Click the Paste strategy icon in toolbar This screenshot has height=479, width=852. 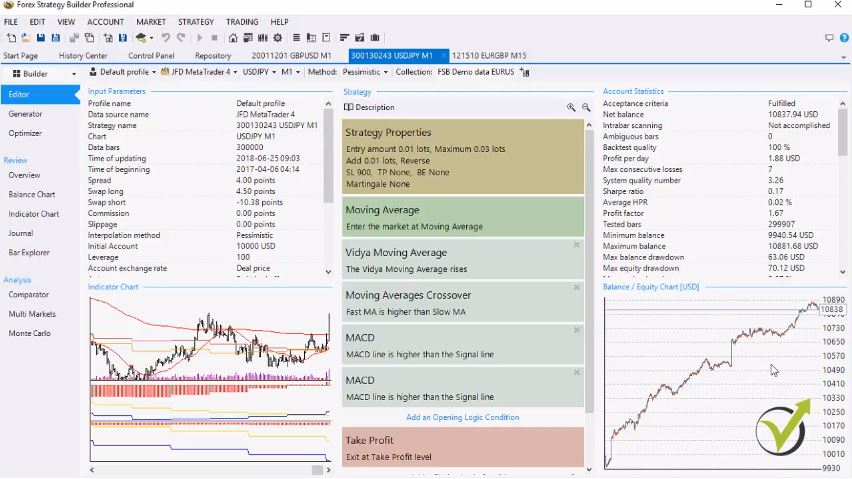(x=90, y=38)
